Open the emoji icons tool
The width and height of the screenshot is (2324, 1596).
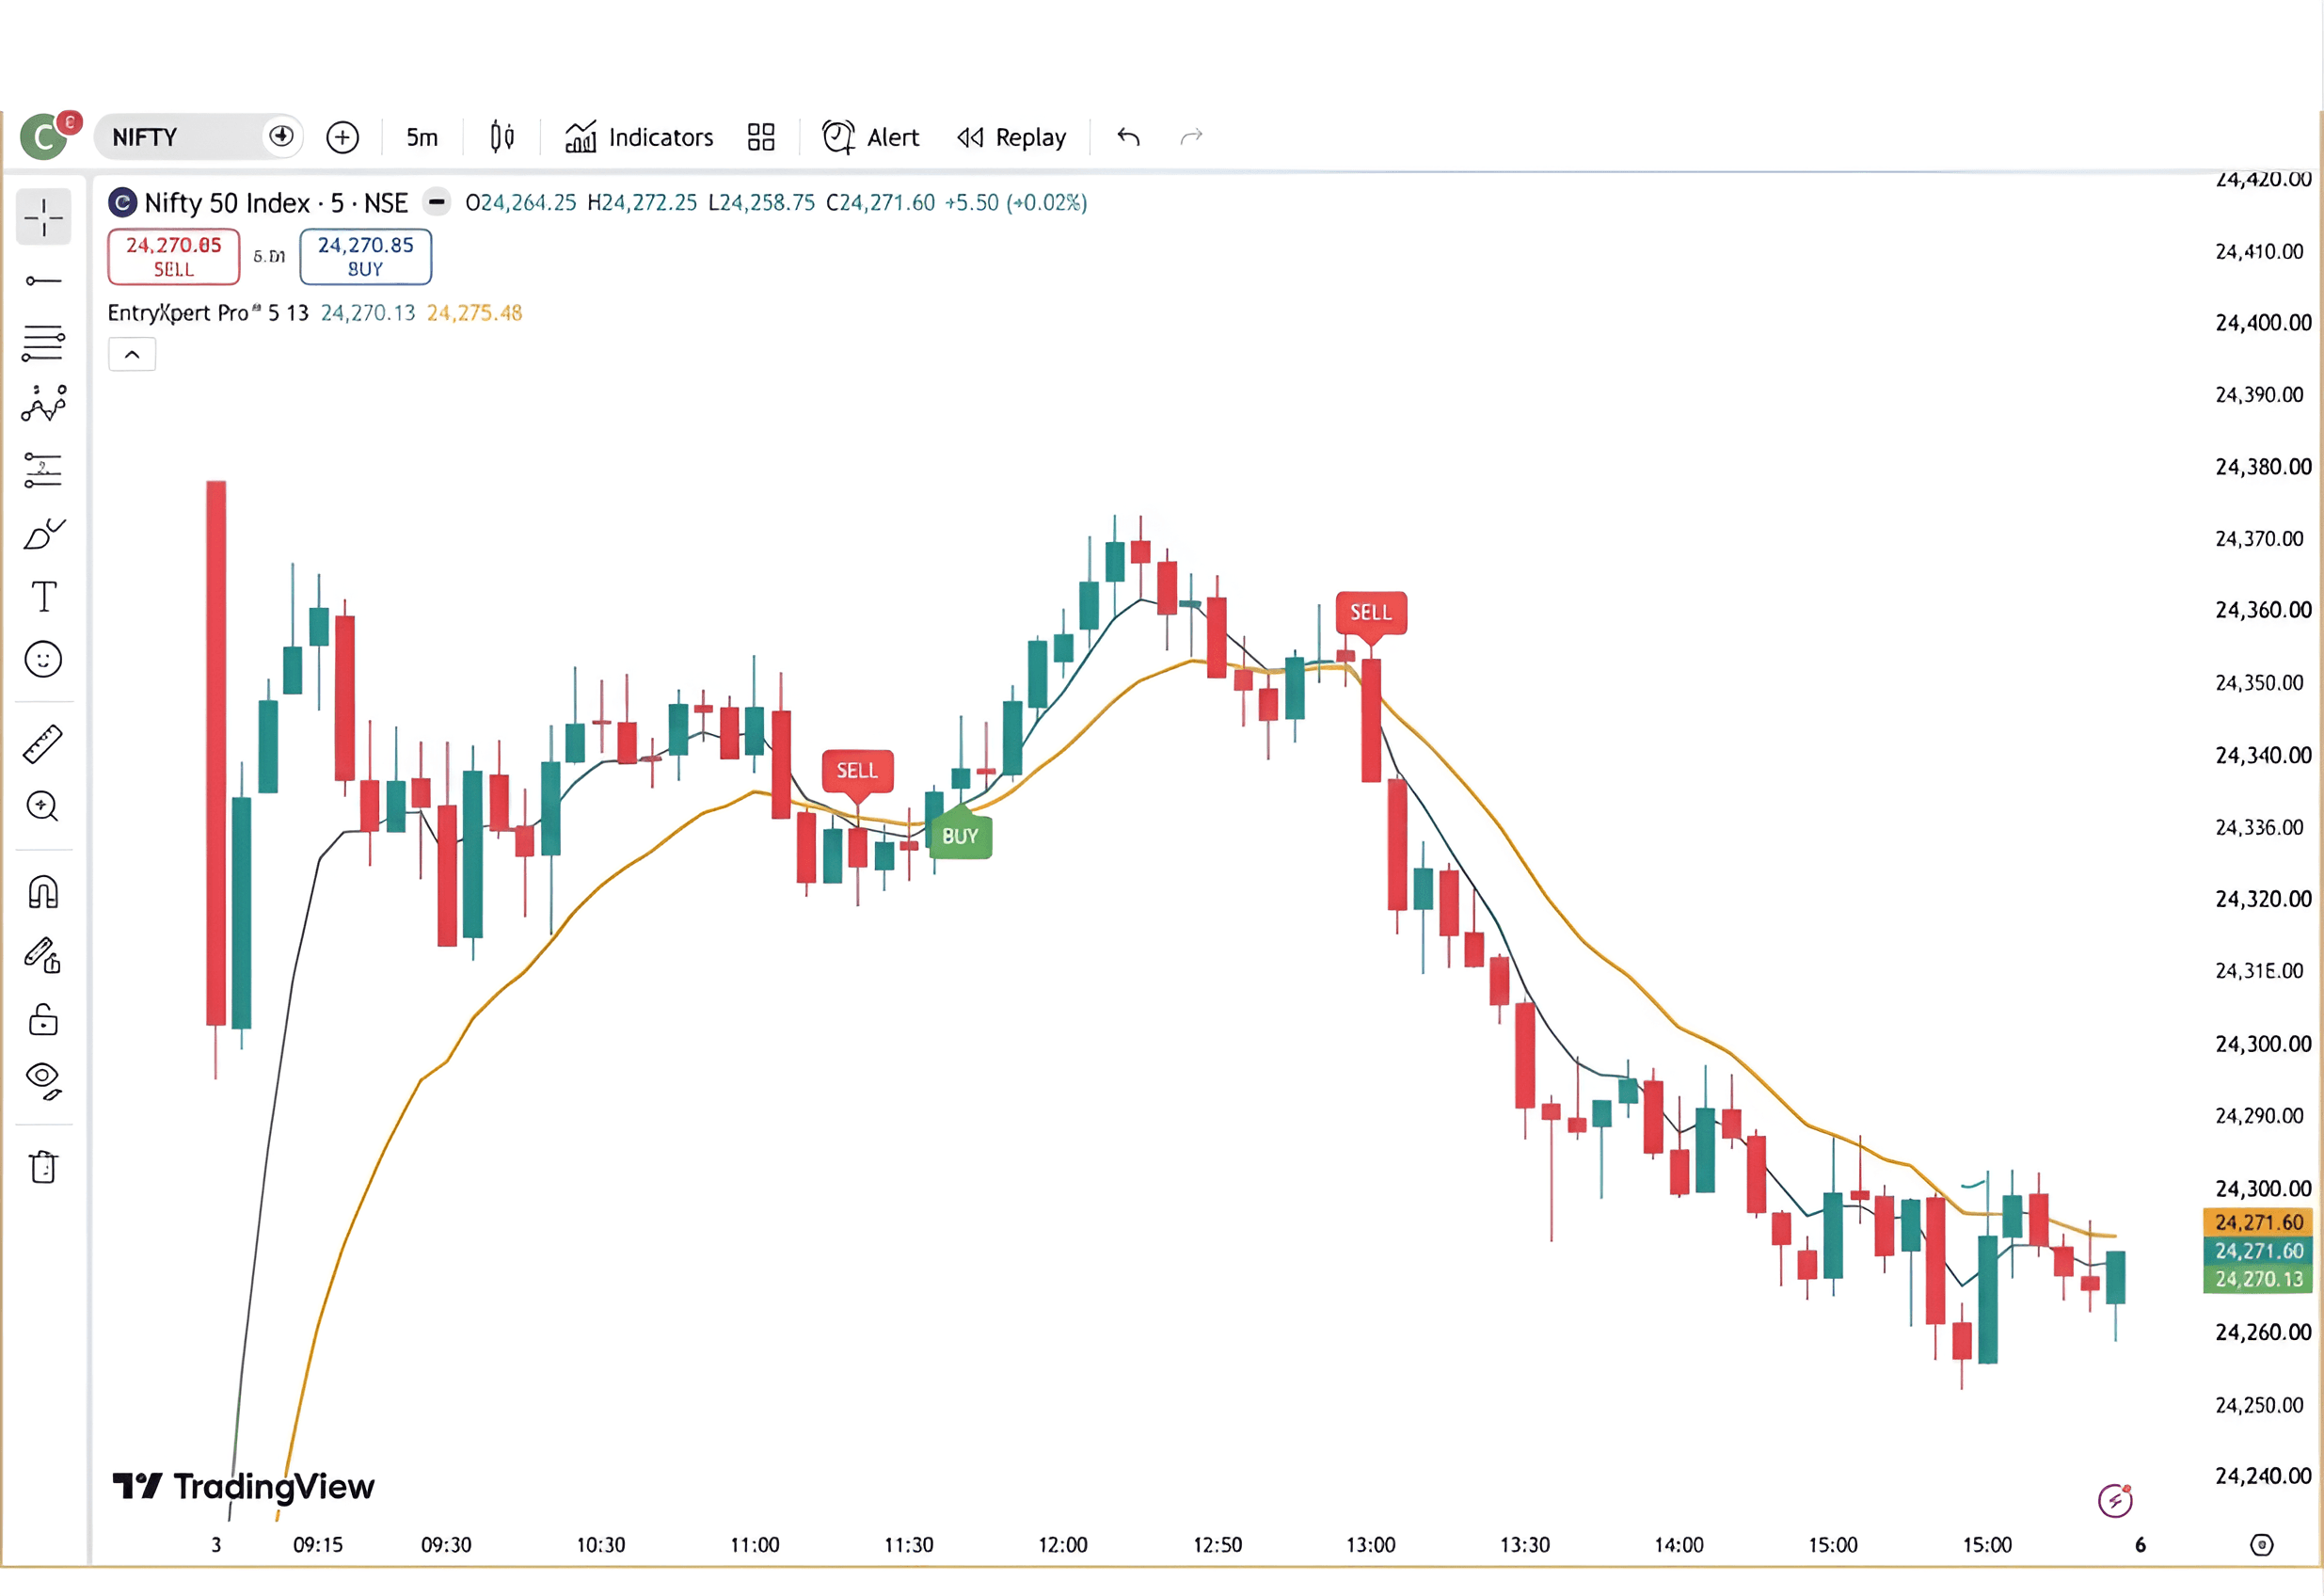coord(43,660)
